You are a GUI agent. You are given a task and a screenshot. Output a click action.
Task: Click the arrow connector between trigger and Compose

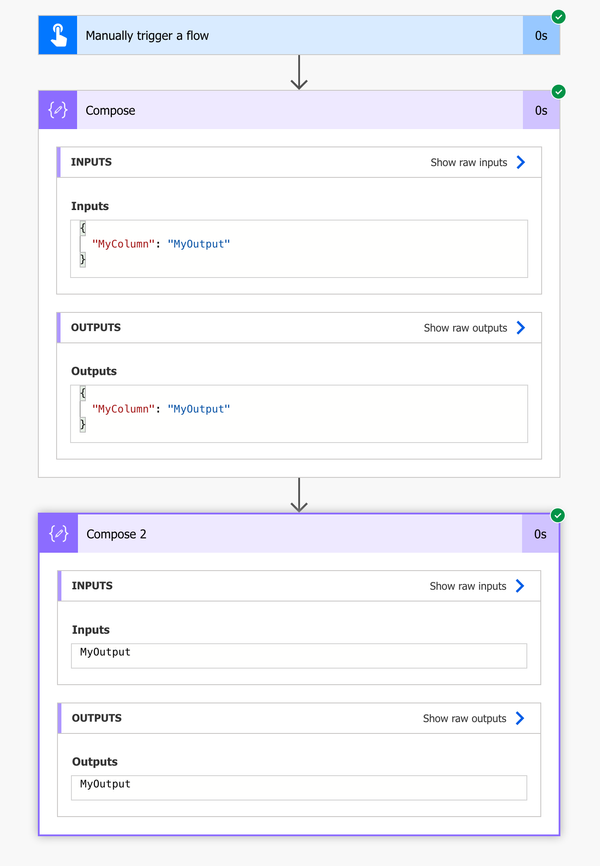(299, 72)
